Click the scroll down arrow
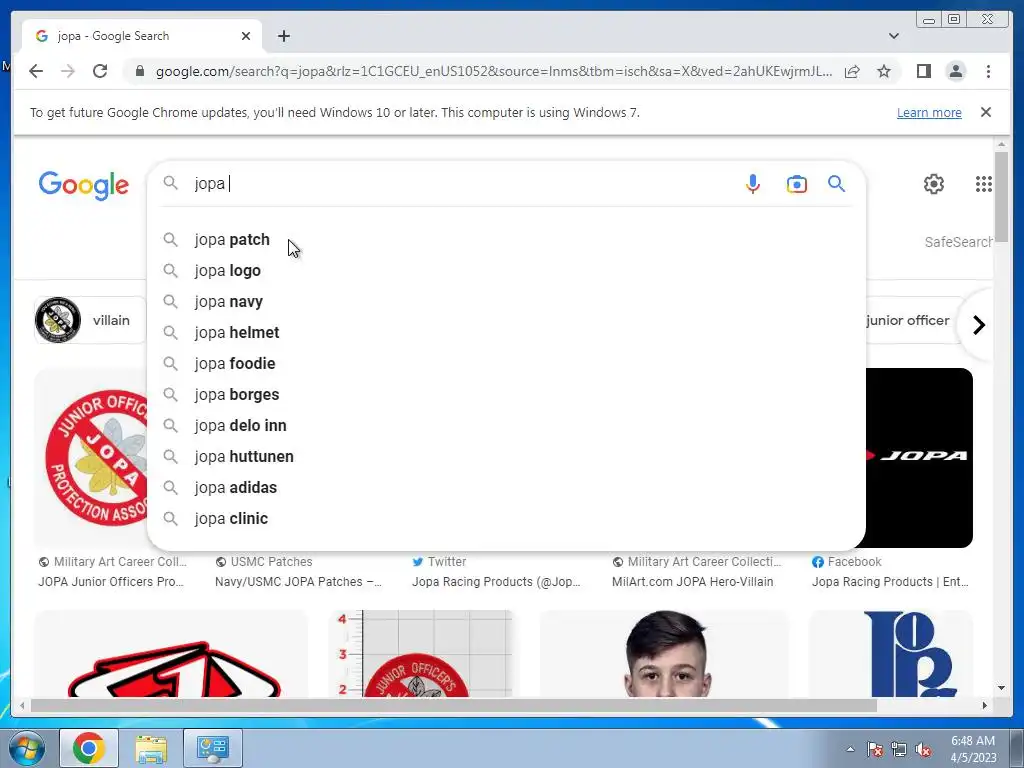1024x768 pixels. pyautogui.click(x=1001, y=688)
